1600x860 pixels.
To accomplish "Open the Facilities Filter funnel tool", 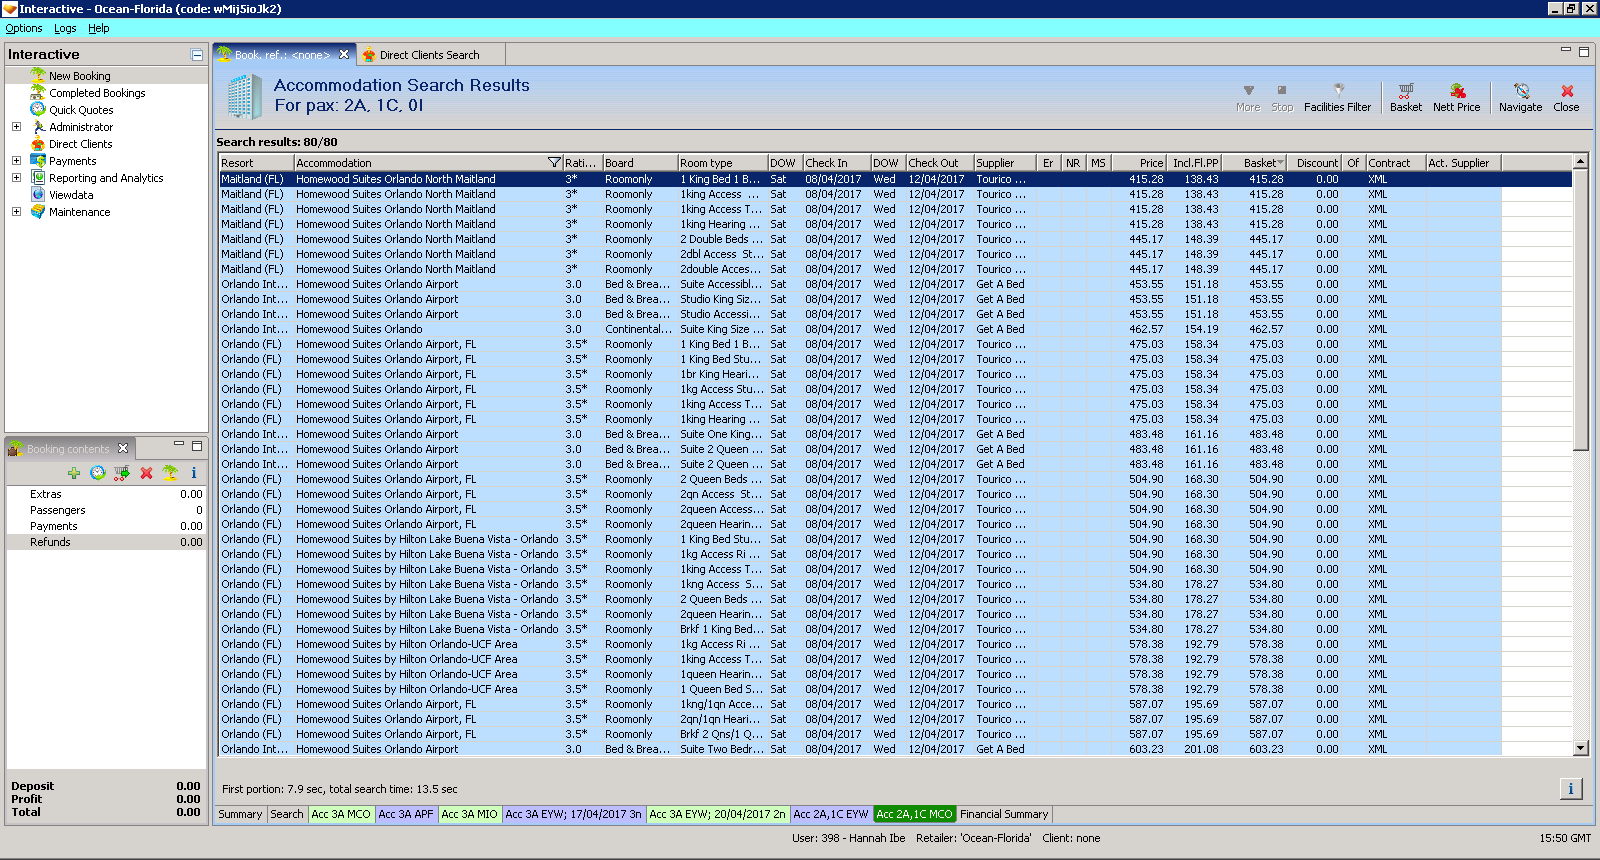I will point(1337,98).
